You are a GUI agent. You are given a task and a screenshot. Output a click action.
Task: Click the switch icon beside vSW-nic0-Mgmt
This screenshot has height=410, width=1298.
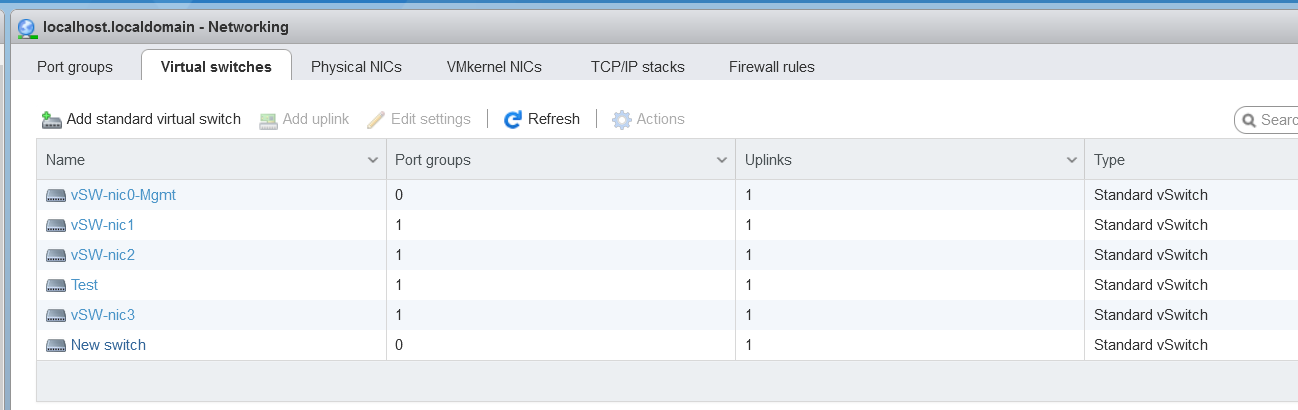(x=55, y=195)
